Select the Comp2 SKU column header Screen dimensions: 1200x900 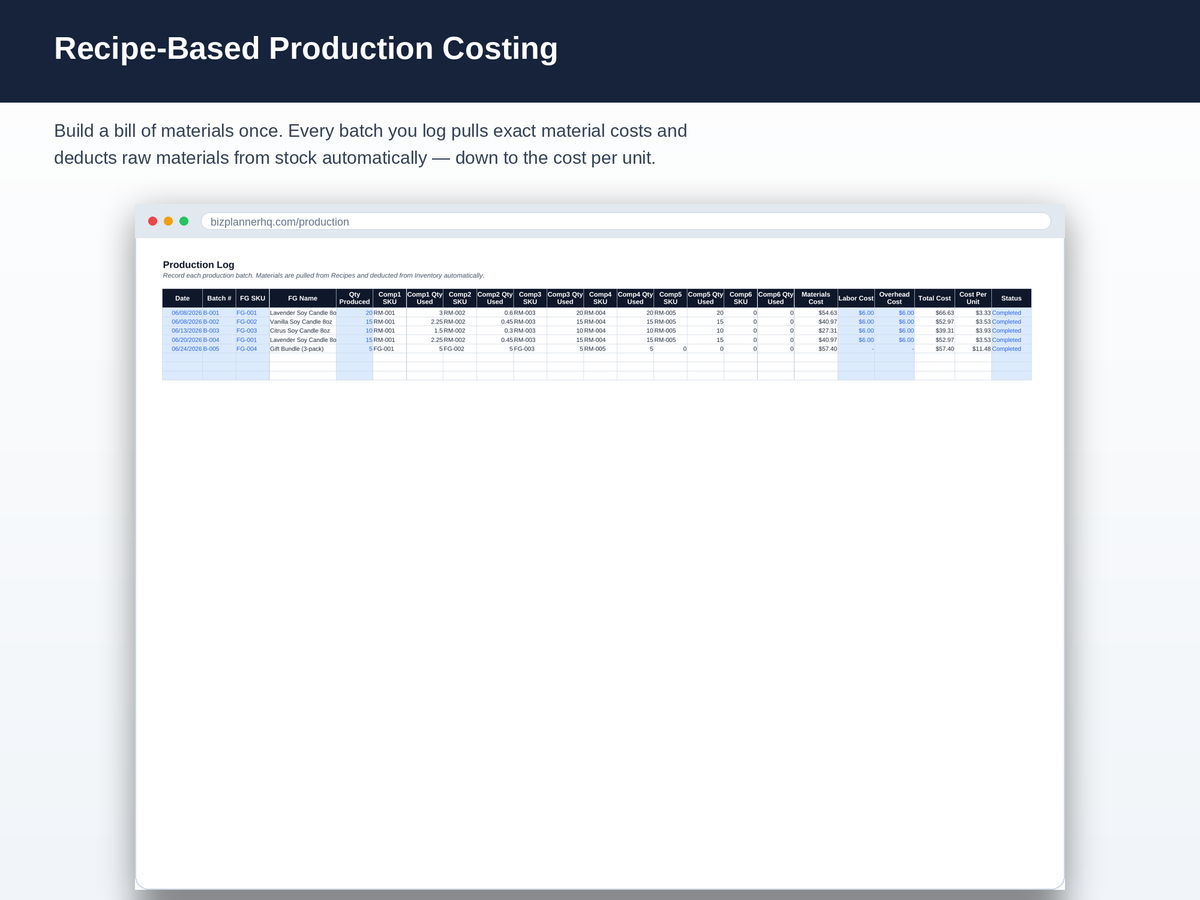pyautogui.click(x=460, y=298)
